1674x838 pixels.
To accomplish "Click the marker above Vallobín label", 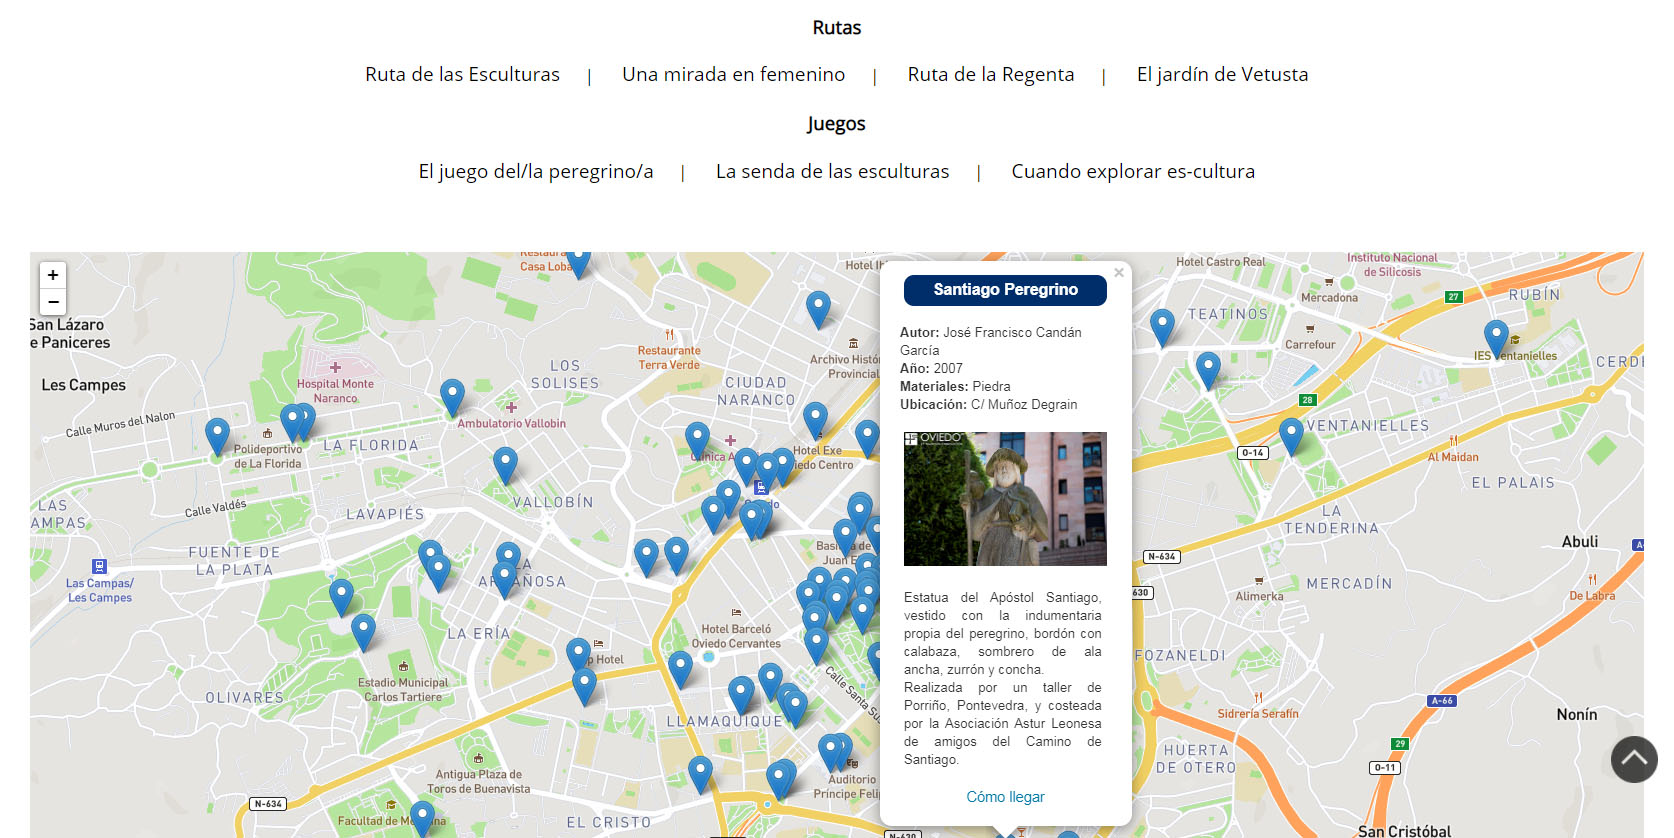I will tap(505, 464).
